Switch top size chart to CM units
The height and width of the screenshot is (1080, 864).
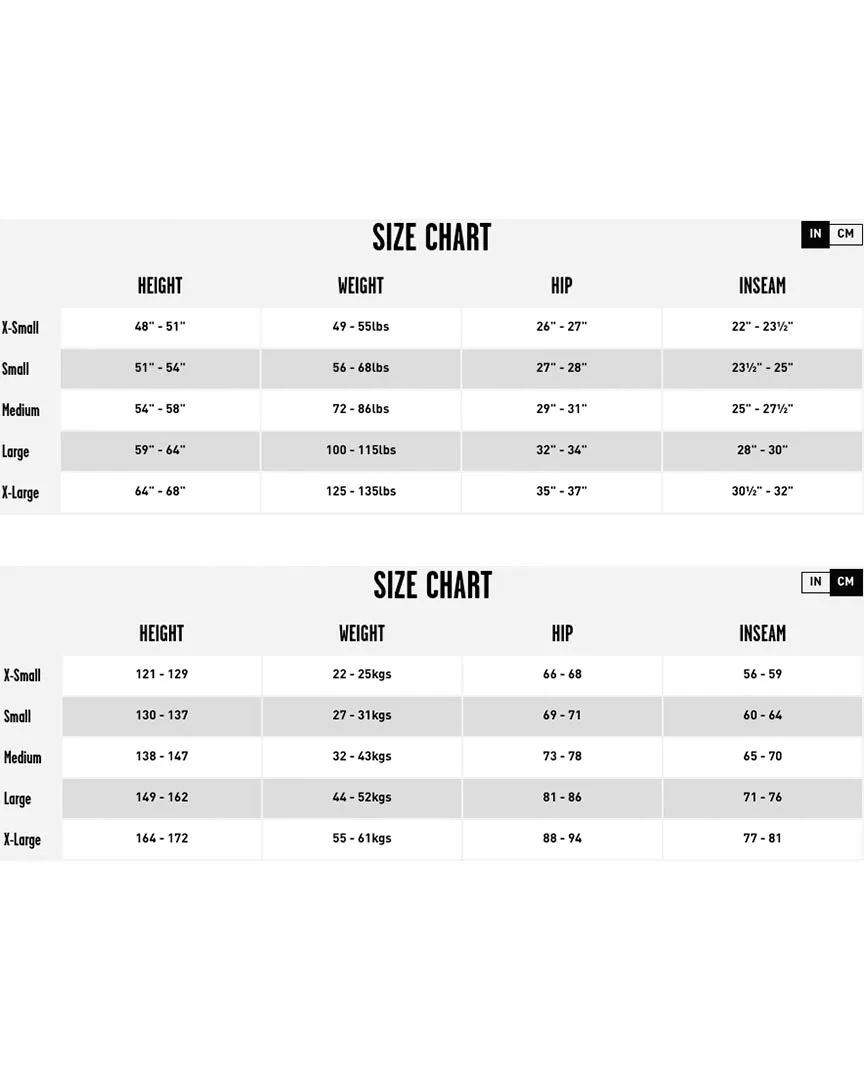coord(845,234)
